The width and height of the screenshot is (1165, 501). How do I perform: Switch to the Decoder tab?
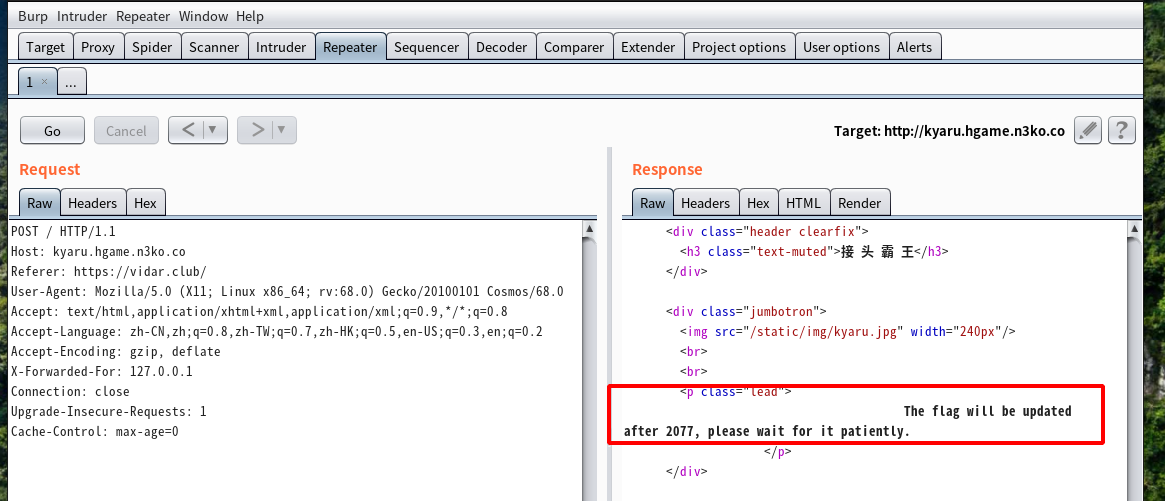[501, 47]
